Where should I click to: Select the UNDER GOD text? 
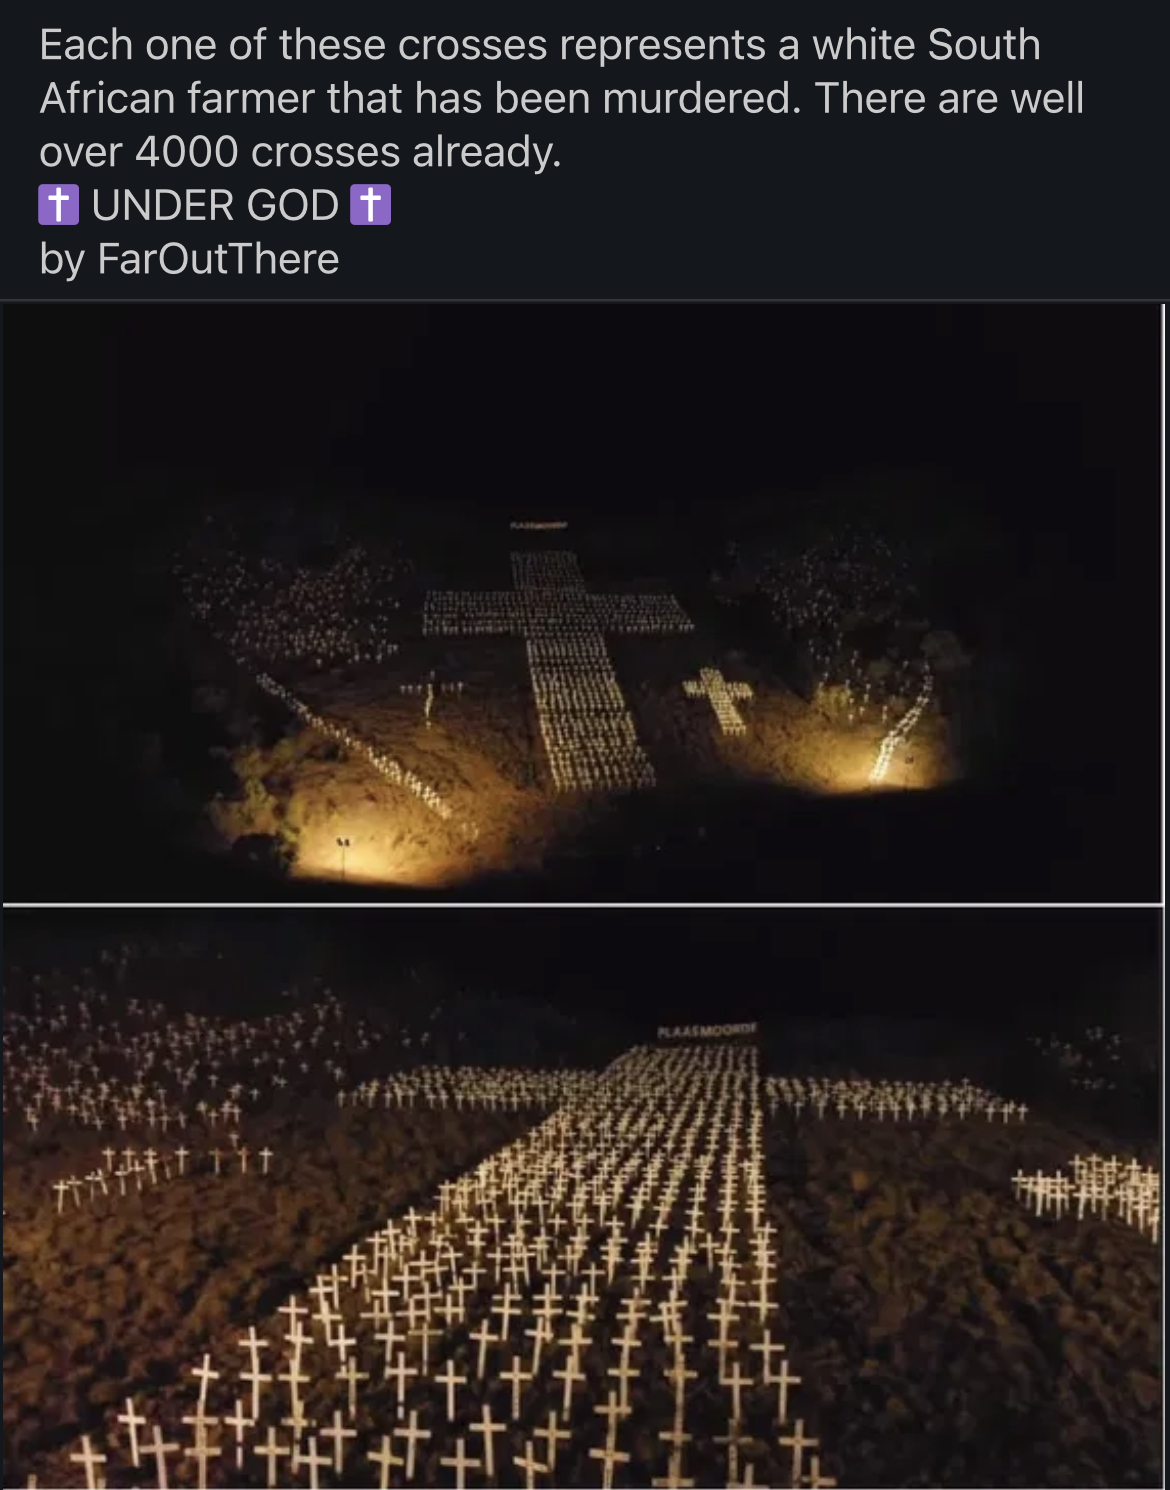(215, 205)
